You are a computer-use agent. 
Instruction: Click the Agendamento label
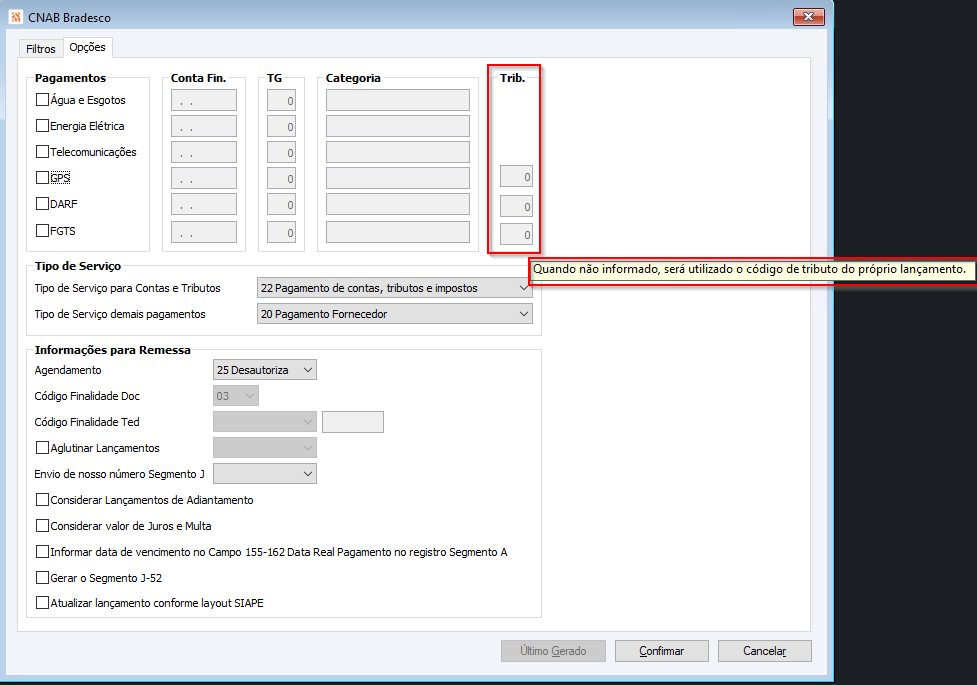pos(68,370)
